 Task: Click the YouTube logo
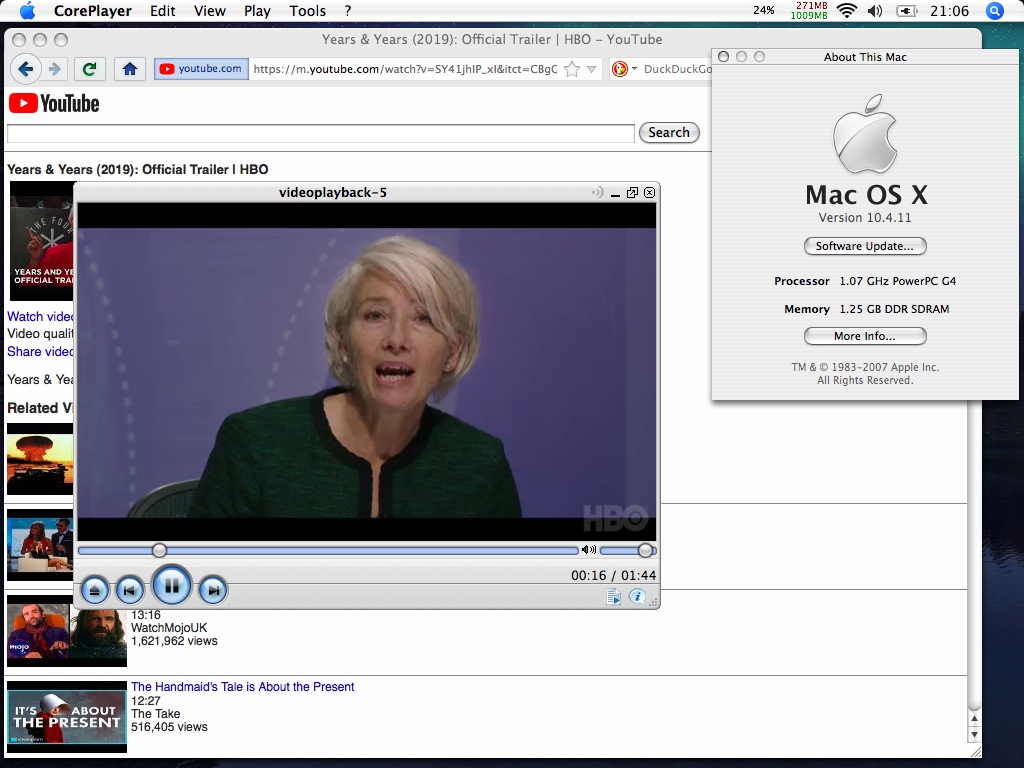click(54, 103)
